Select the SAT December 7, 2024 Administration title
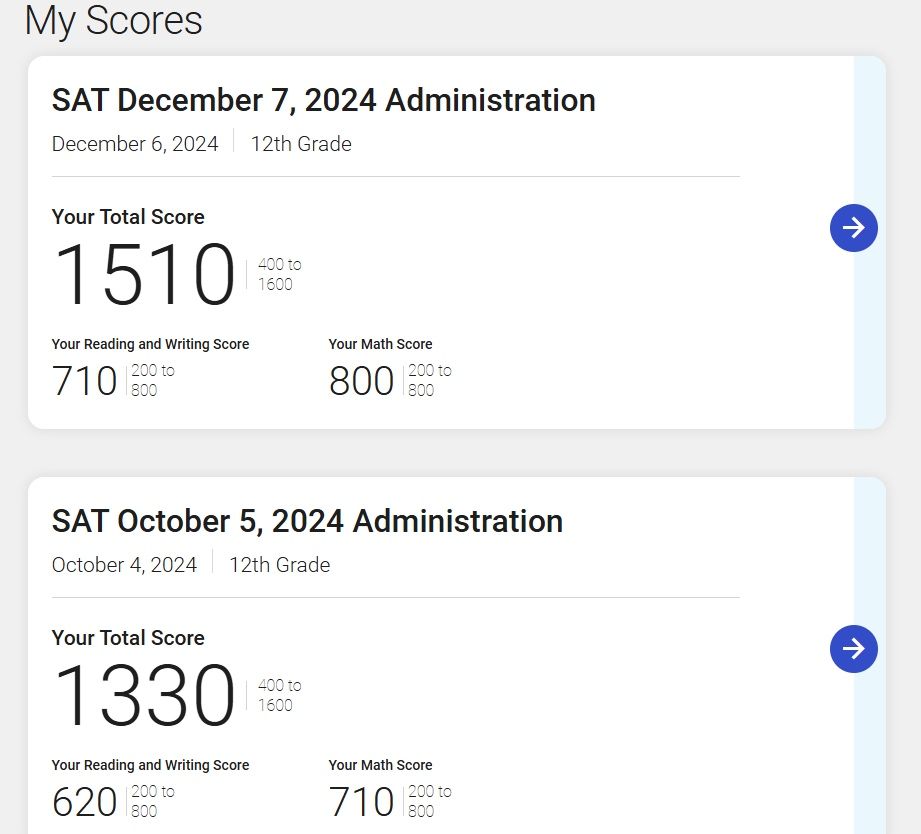Image resolution: width=921 pixels, height=834 pixels. tap(324, 100)
